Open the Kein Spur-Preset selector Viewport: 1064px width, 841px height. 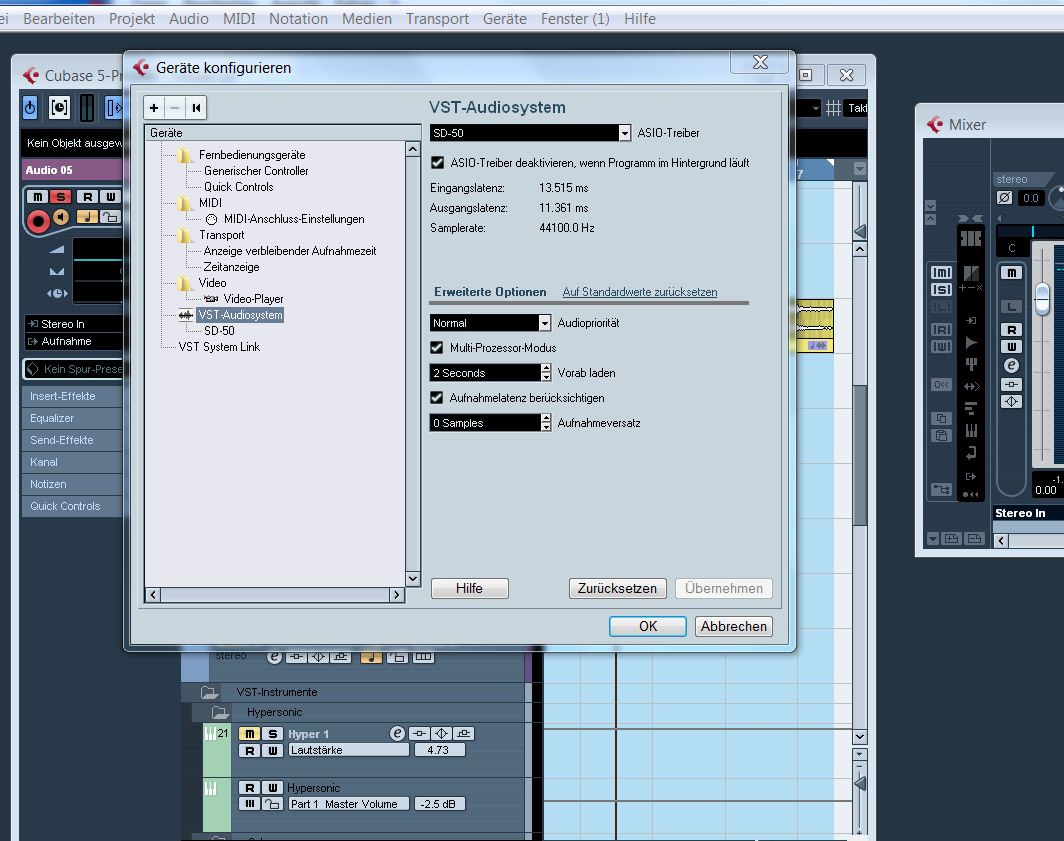73,369
